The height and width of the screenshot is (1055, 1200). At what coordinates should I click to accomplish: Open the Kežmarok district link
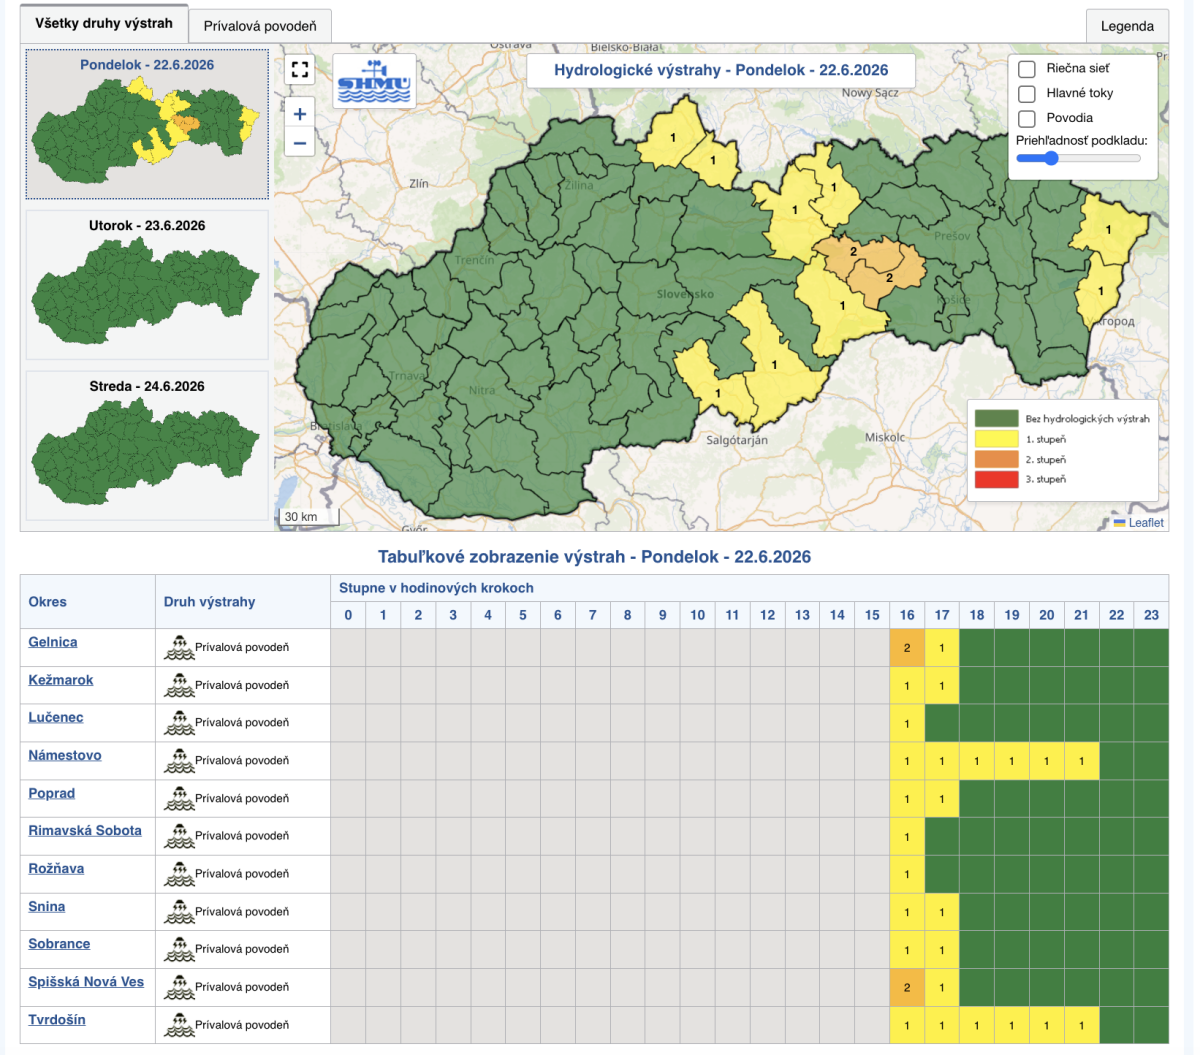coord(61,680)
